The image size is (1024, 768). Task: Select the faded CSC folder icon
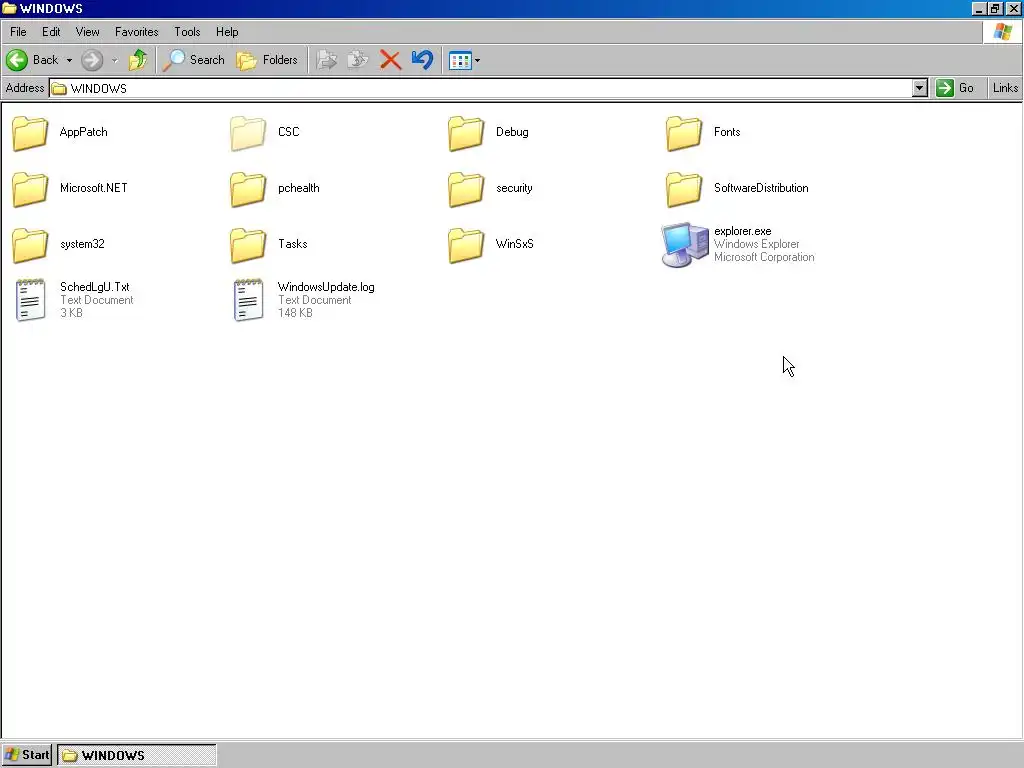pos(248,133)
